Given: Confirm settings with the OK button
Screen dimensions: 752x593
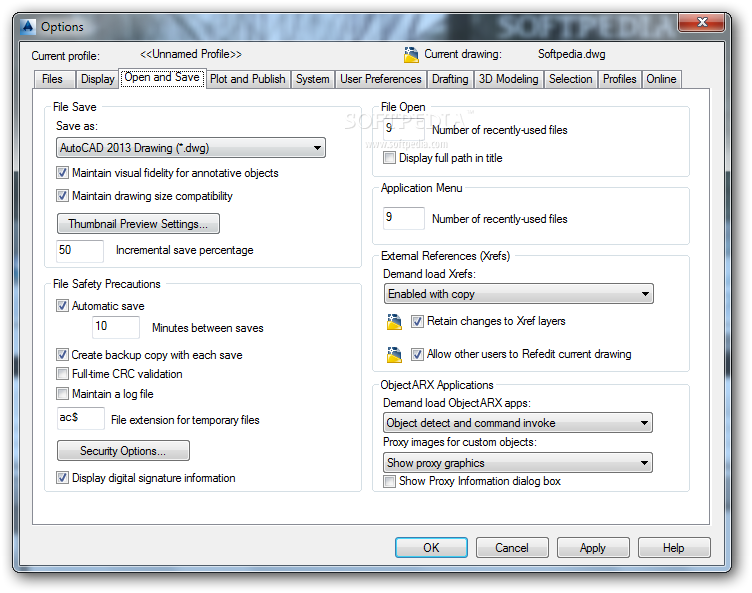Looking at the screenshot, I should [x=431, y=547].
